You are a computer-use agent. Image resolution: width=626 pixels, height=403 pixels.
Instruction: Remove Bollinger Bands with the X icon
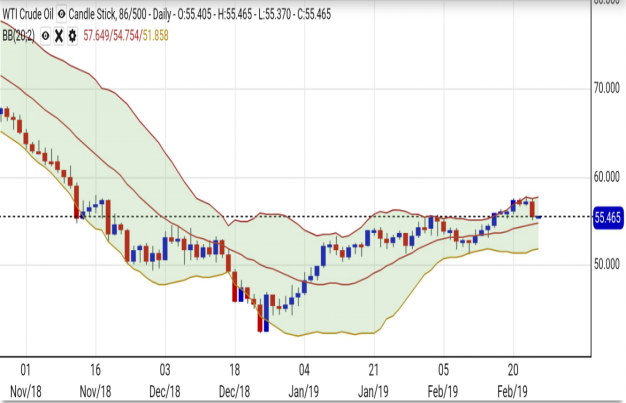(58, 35)
